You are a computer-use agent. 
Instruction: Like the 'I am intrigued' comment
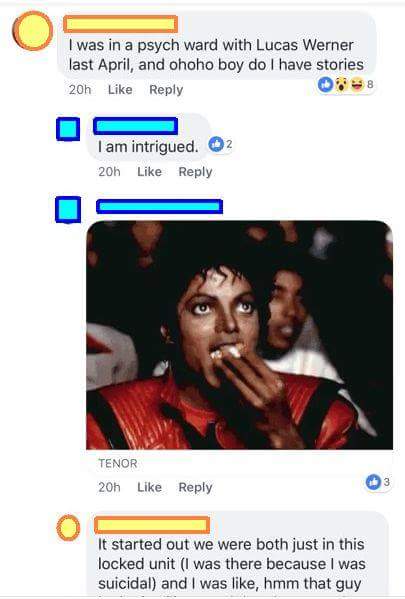[149, 172]
